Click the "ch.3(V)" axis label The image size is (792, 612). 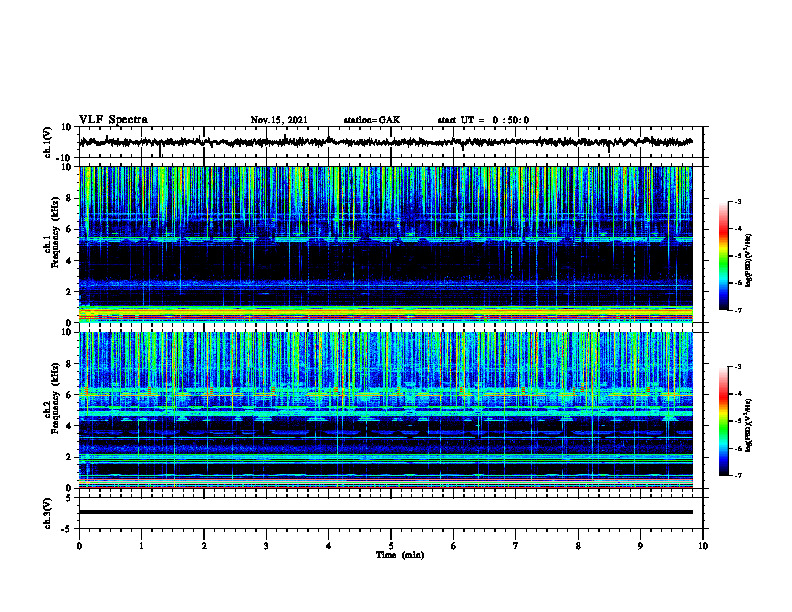point(47,513)
